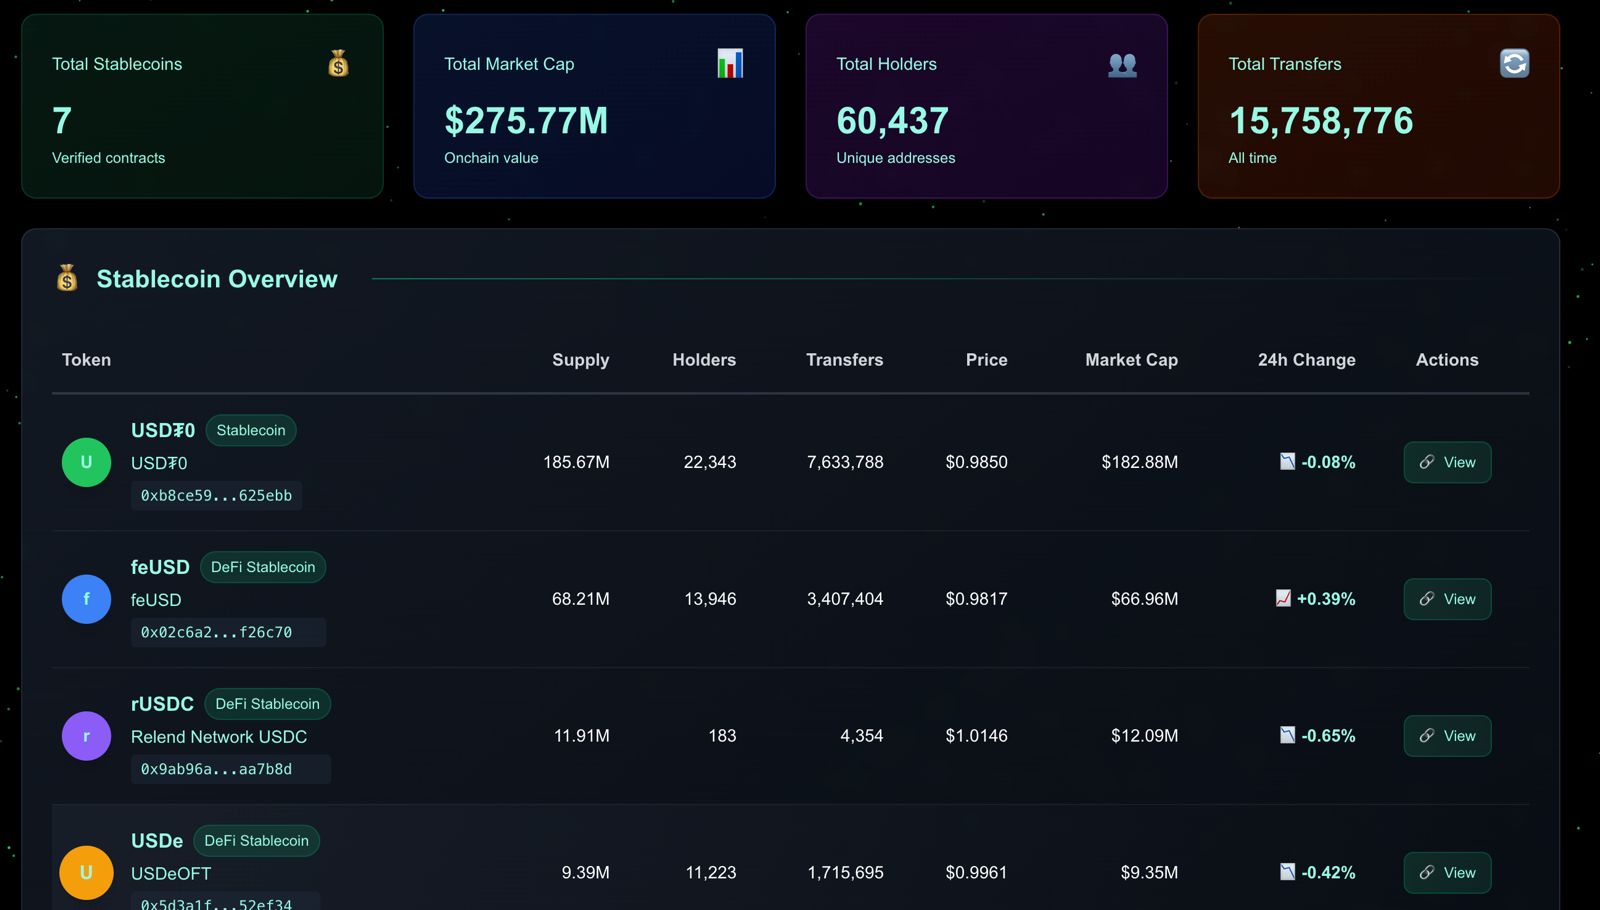The width and height of the screenshot is (1600, 910).
Task: Open the View button for USD₮0
Action: [x=1447, y=462]
